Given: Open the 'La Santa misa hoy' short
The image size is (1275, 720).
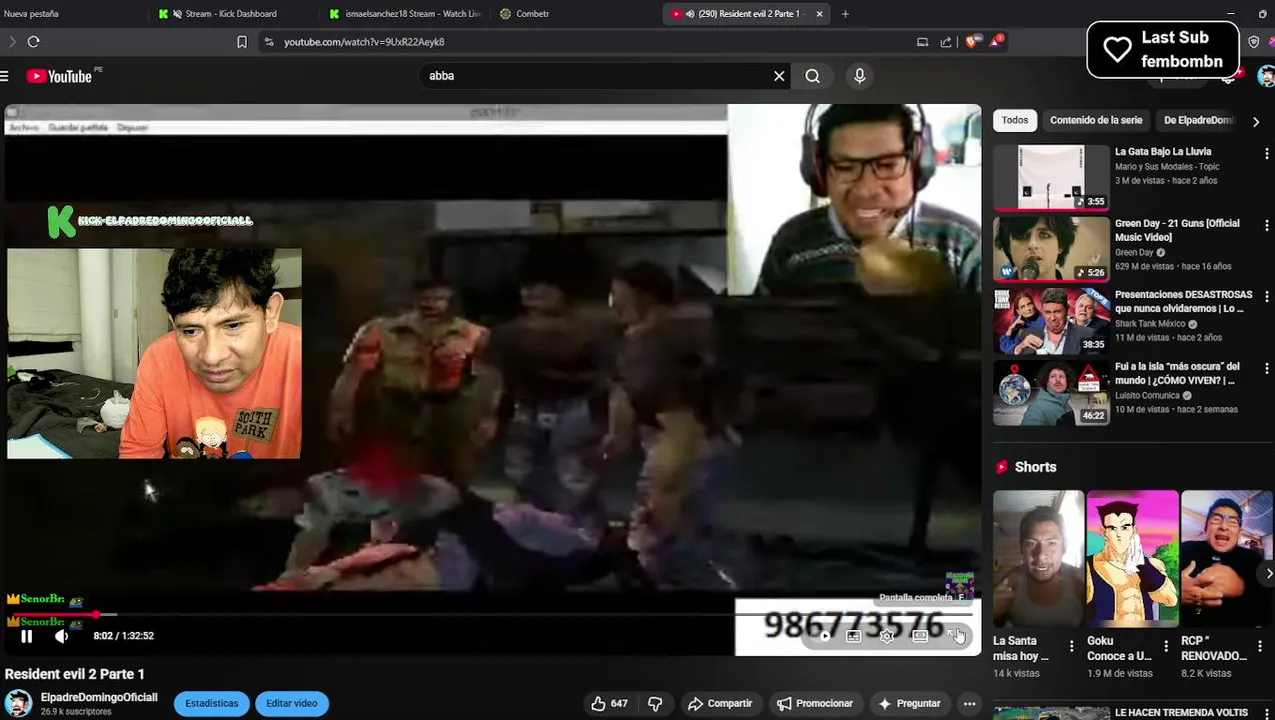Looking at the screenshot, I should 1038,558.
